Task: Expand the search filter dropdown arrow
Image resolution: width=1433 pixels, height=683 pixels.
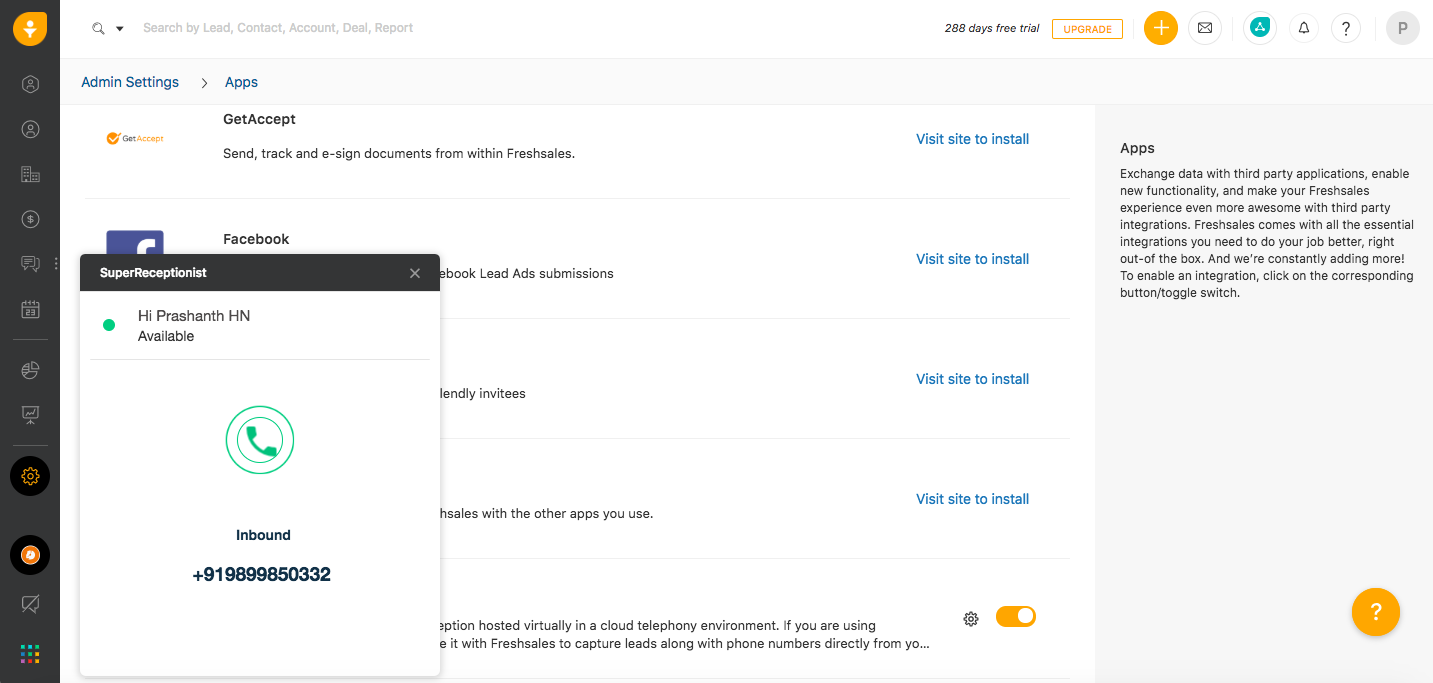Action: click(120, 29)
